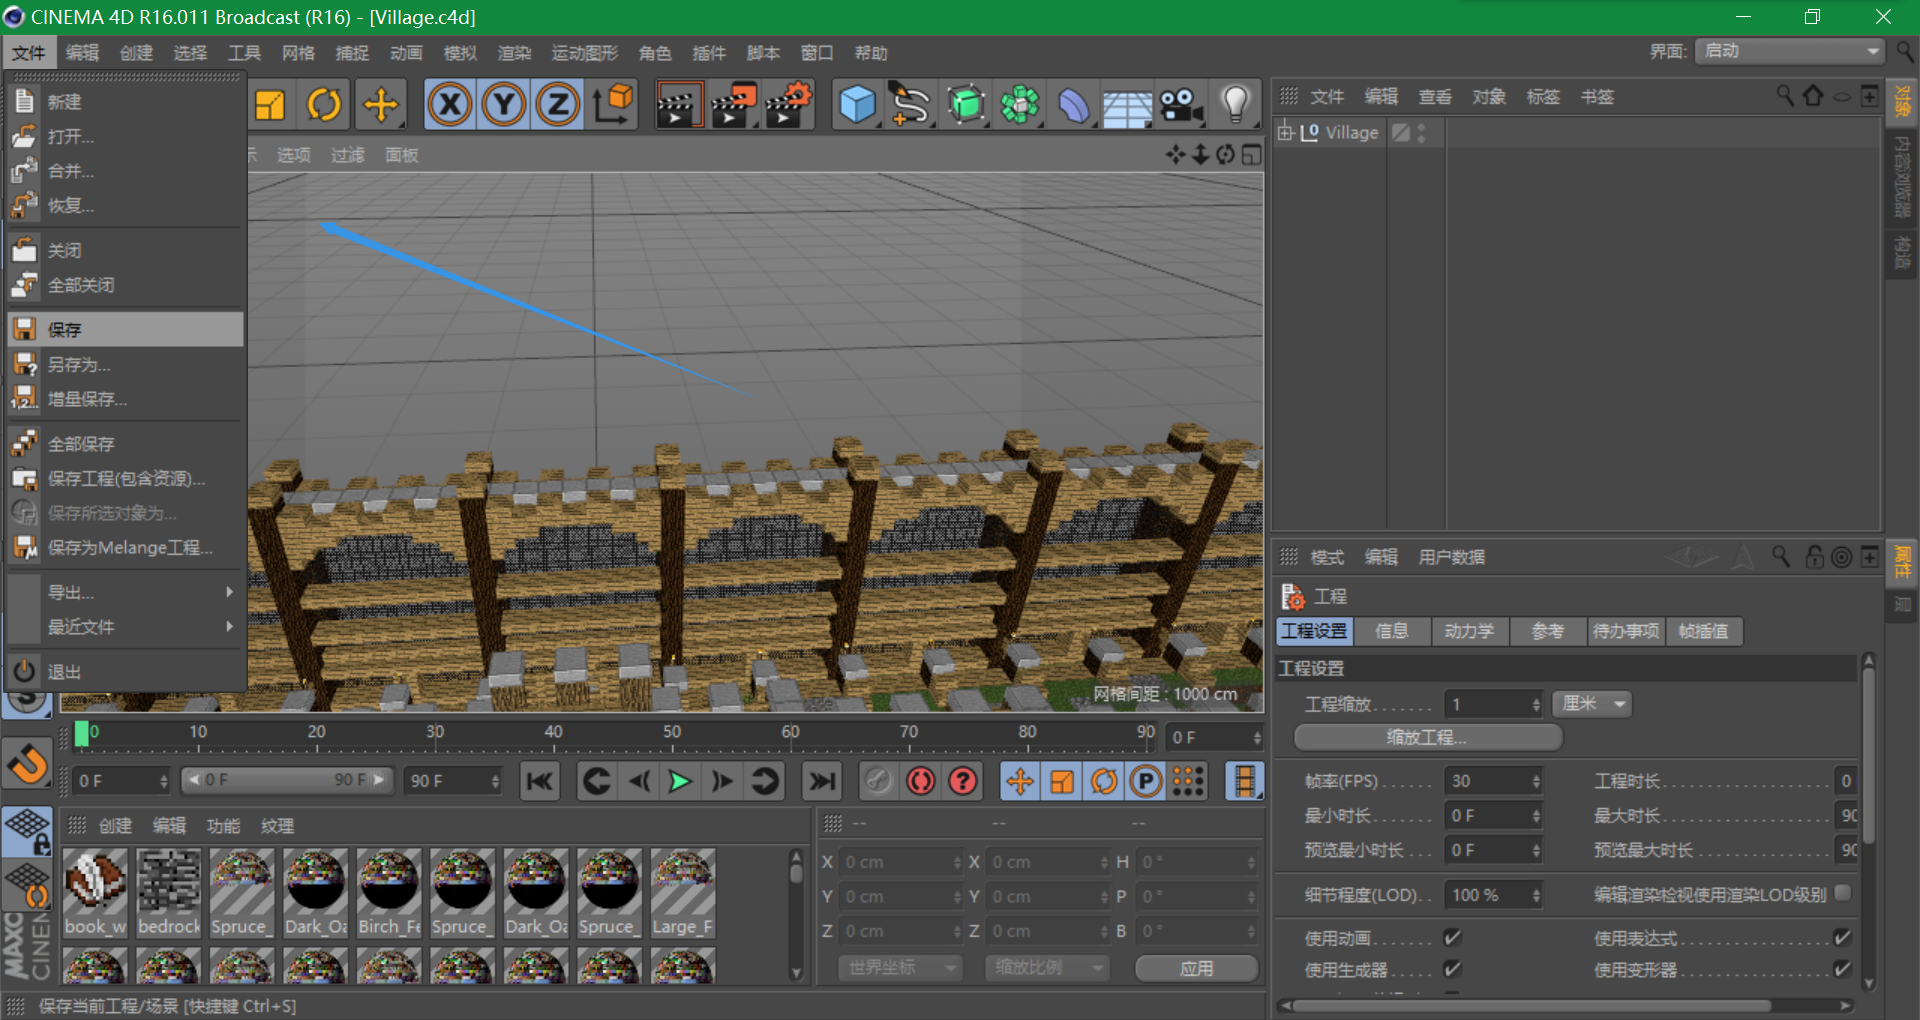Choose 新建 in the file menu
Image resolution: width=1920 pixels, height=1020 pixels.
tap(126, 102)
